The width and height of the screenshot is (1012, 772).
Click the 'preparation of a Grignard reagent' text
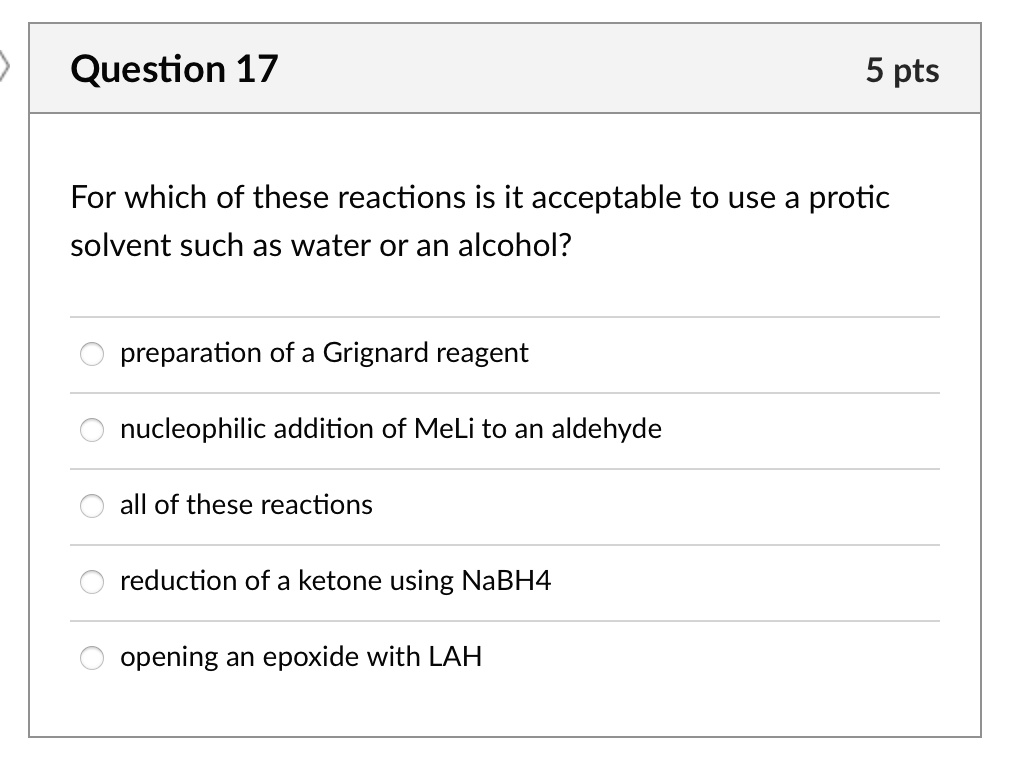point(323,354)
